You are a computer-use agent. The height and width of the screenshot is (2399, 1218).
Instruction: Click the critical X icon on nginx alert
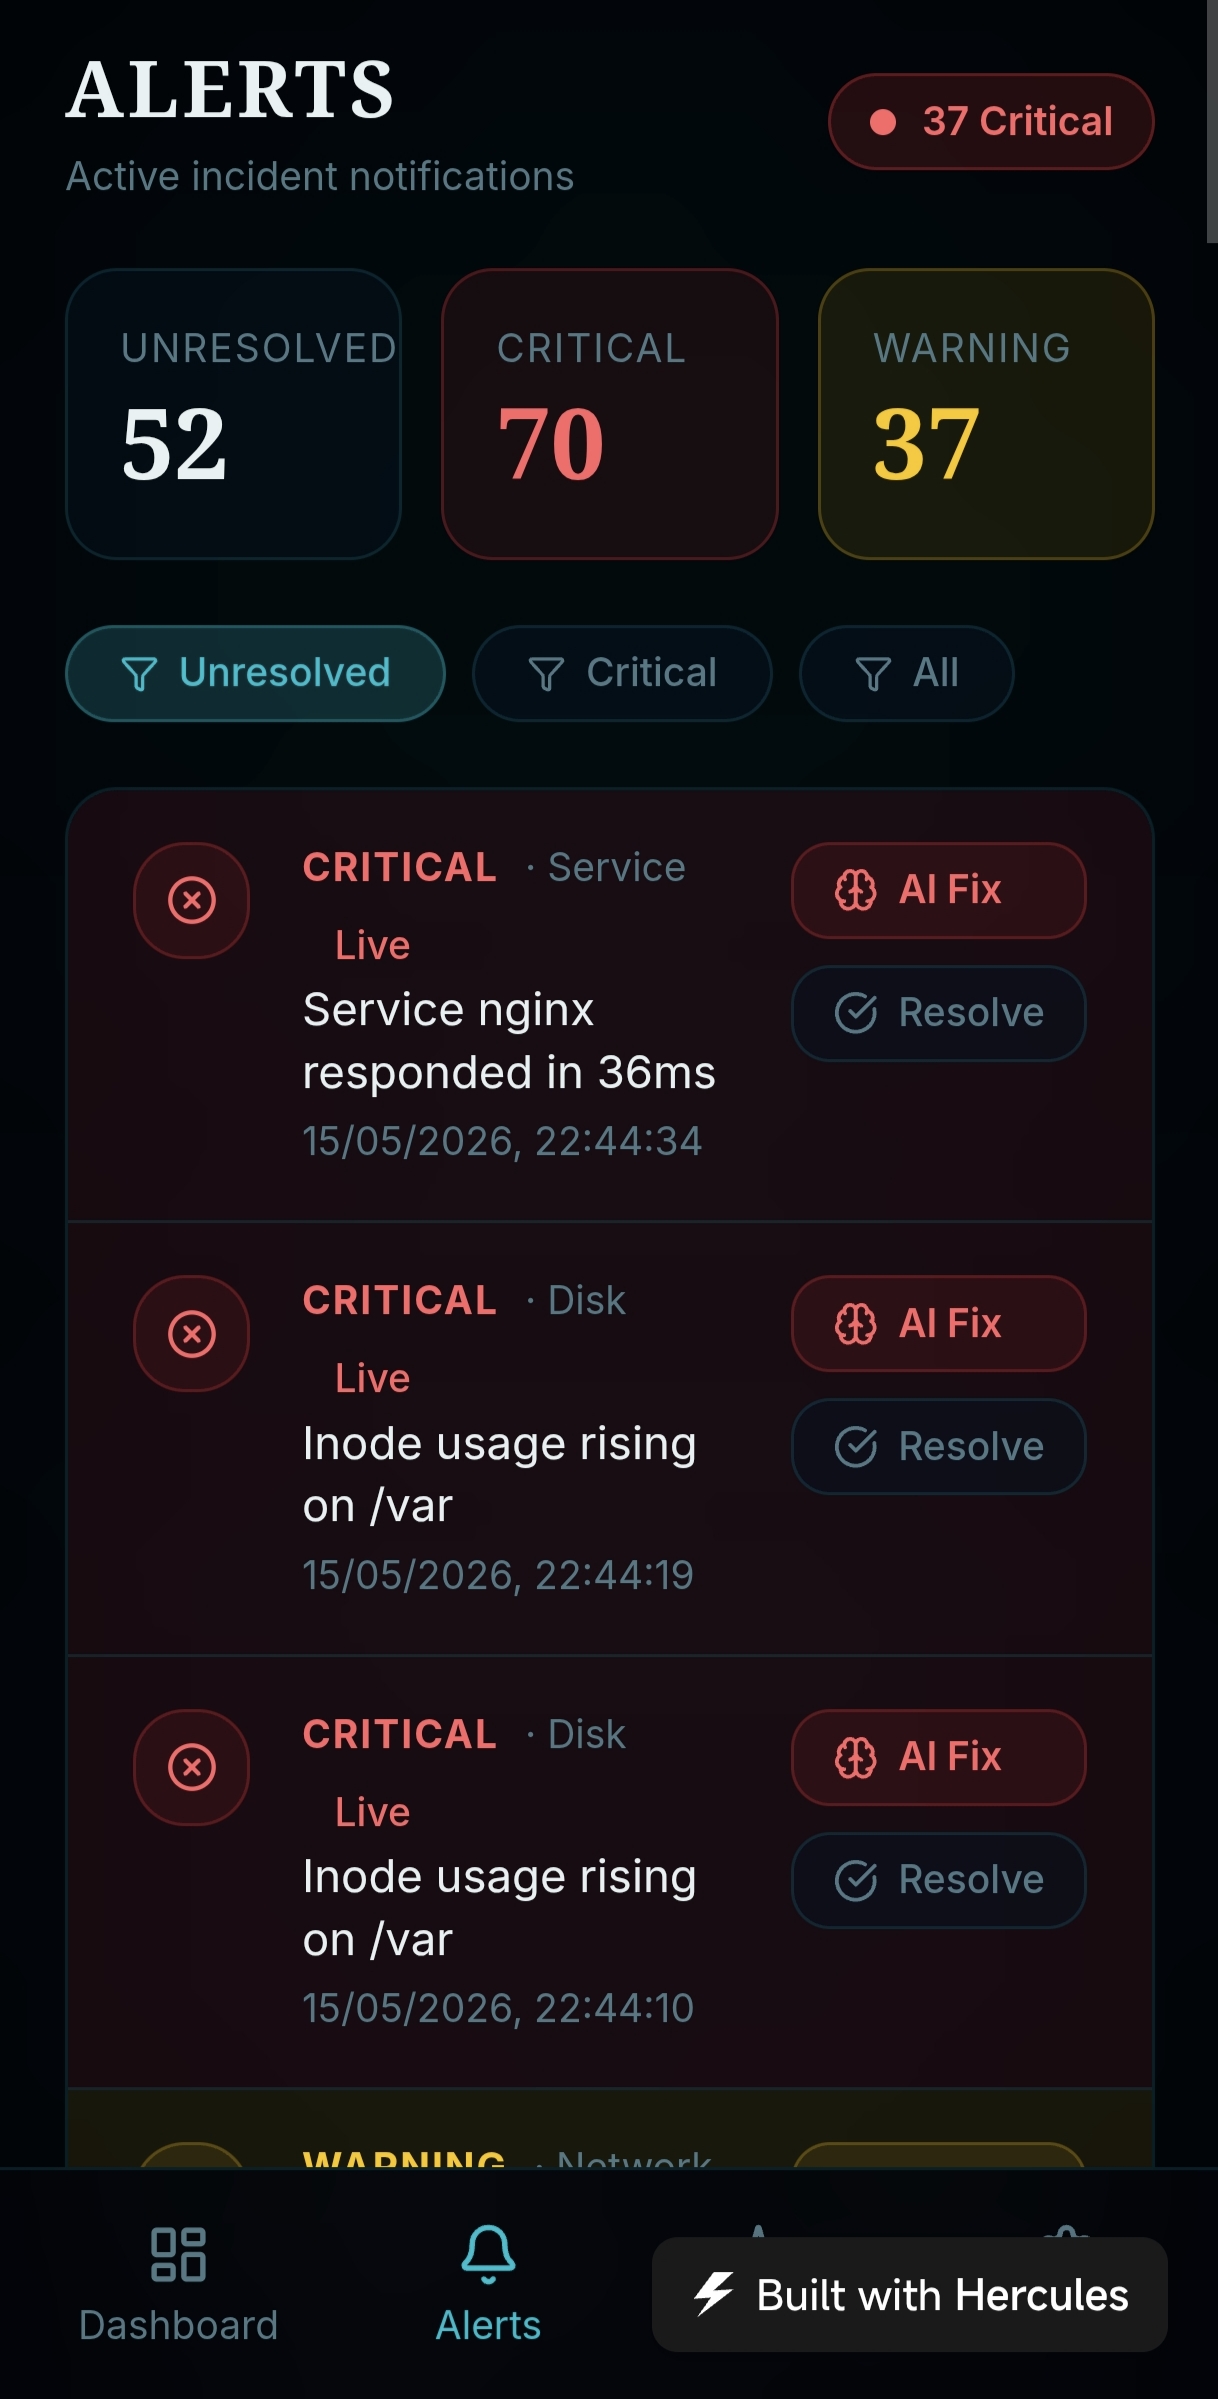point(191,900)
